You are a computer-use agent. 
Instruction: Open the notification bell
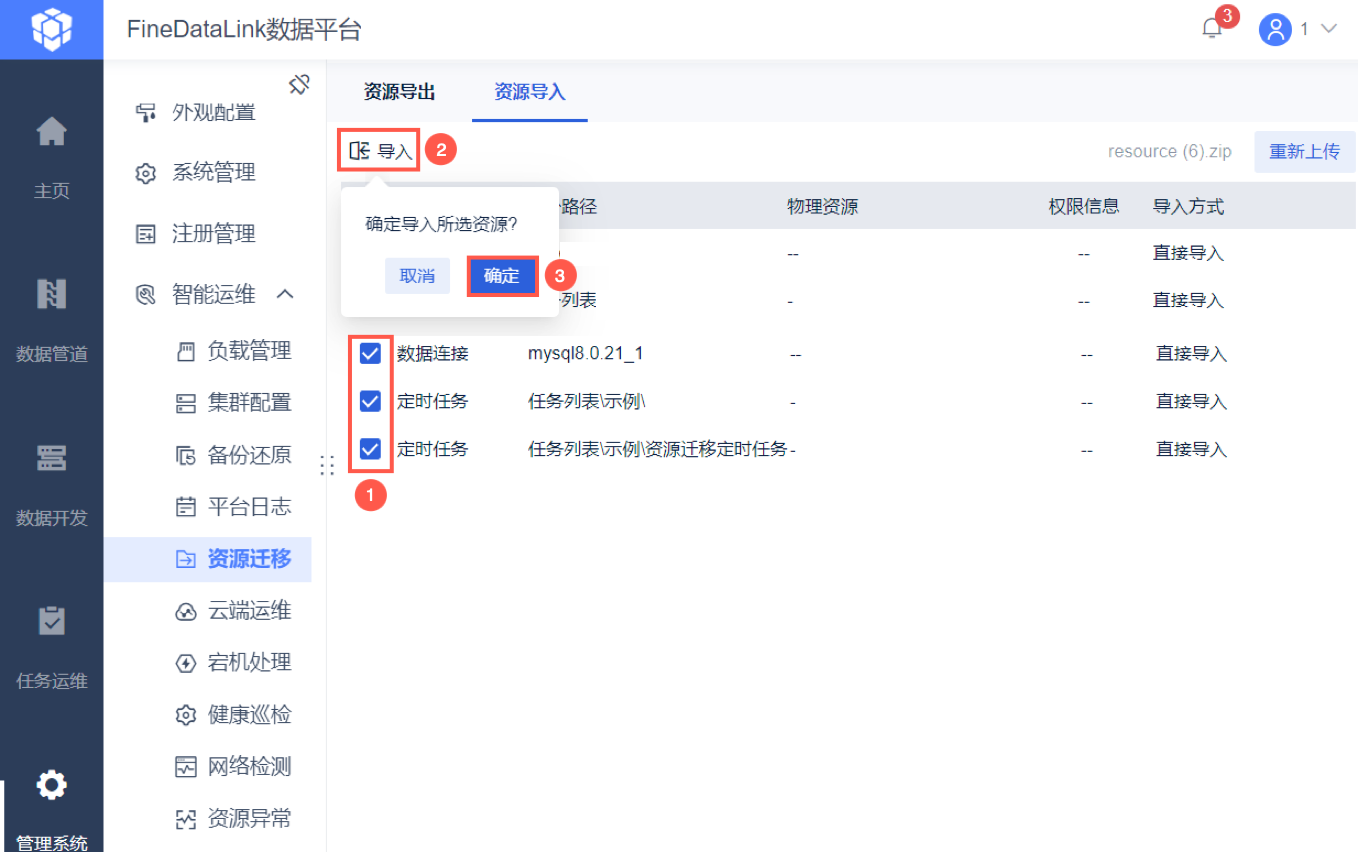(1212, 29)
